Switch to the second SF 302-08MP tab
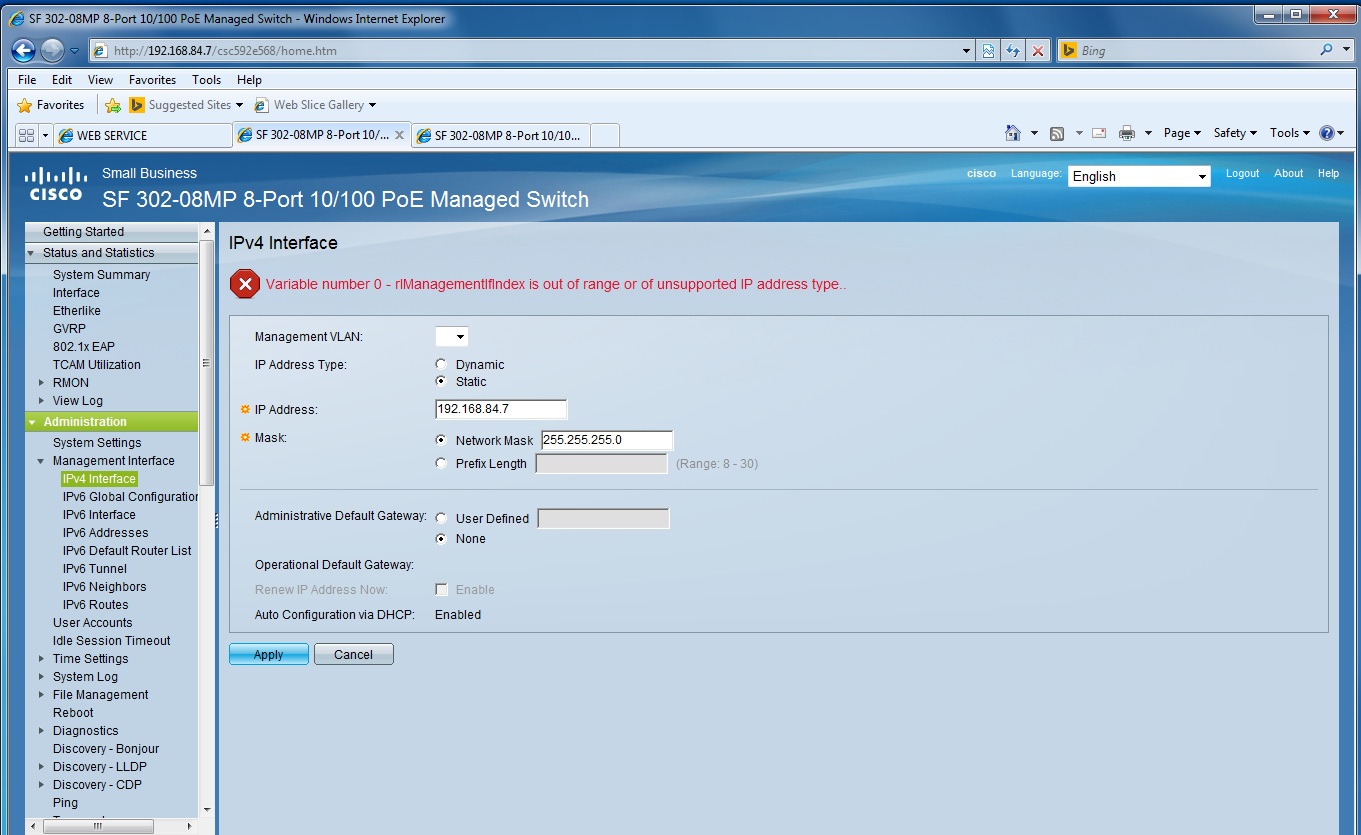The width and height of the screenshot is (1361, 835). pyautogui.click(x=501, y=135)
